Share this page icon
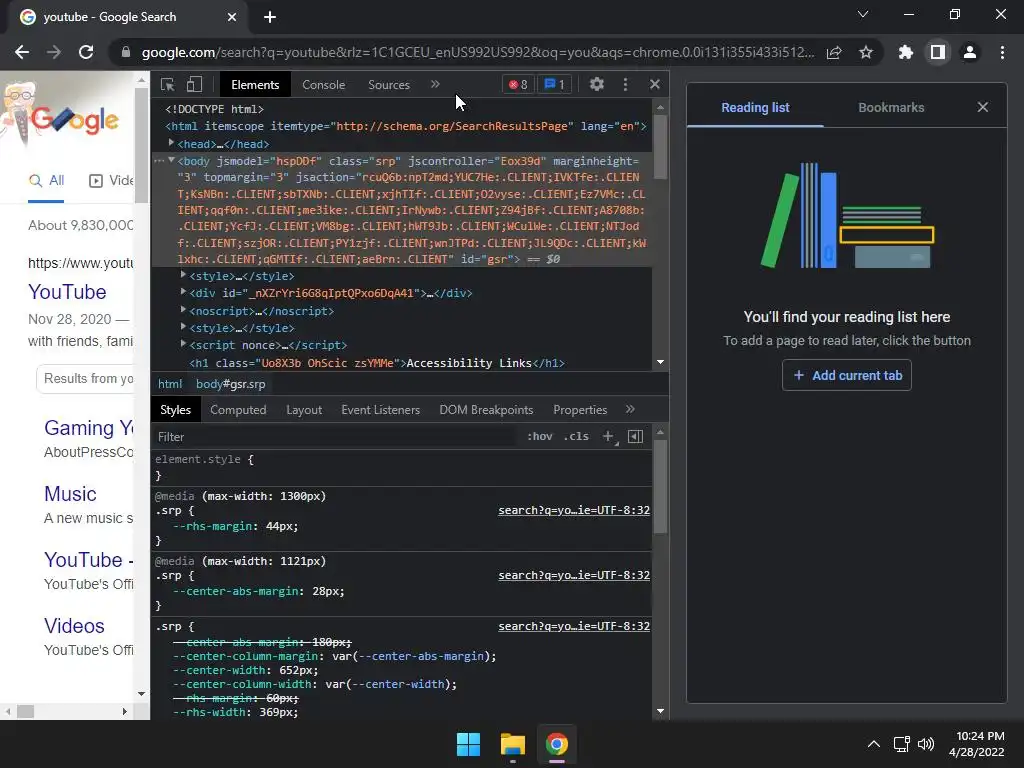Screen dimensions: 1024x768 [834, 52]
